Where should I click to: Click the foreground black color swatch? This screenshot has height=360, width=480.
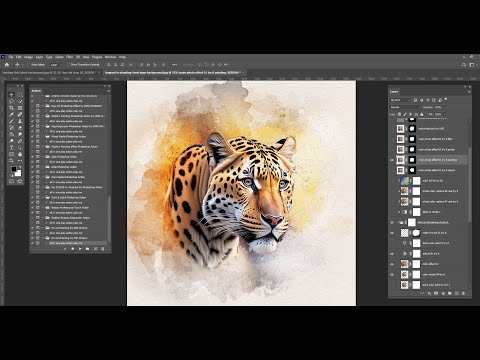click(14, 169)
